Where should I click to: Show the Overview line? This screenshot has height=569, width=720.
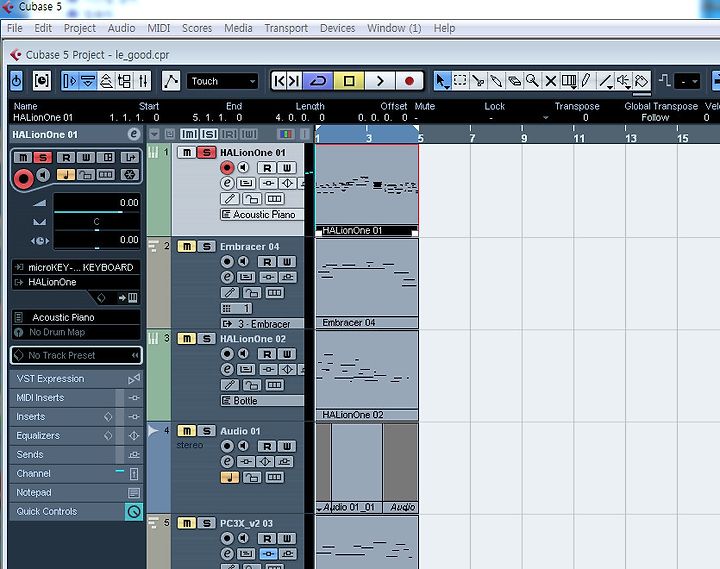[106, 81]
